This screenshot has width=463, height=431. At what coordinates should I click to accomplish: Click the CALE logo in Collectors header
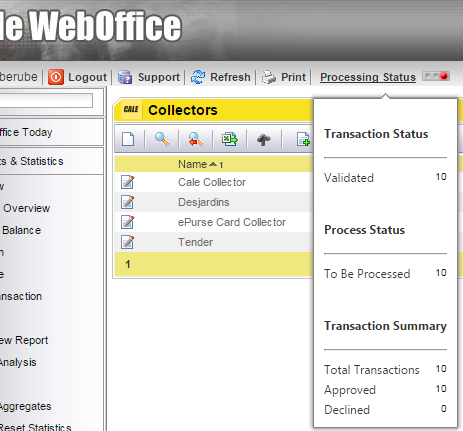[131, 109]
